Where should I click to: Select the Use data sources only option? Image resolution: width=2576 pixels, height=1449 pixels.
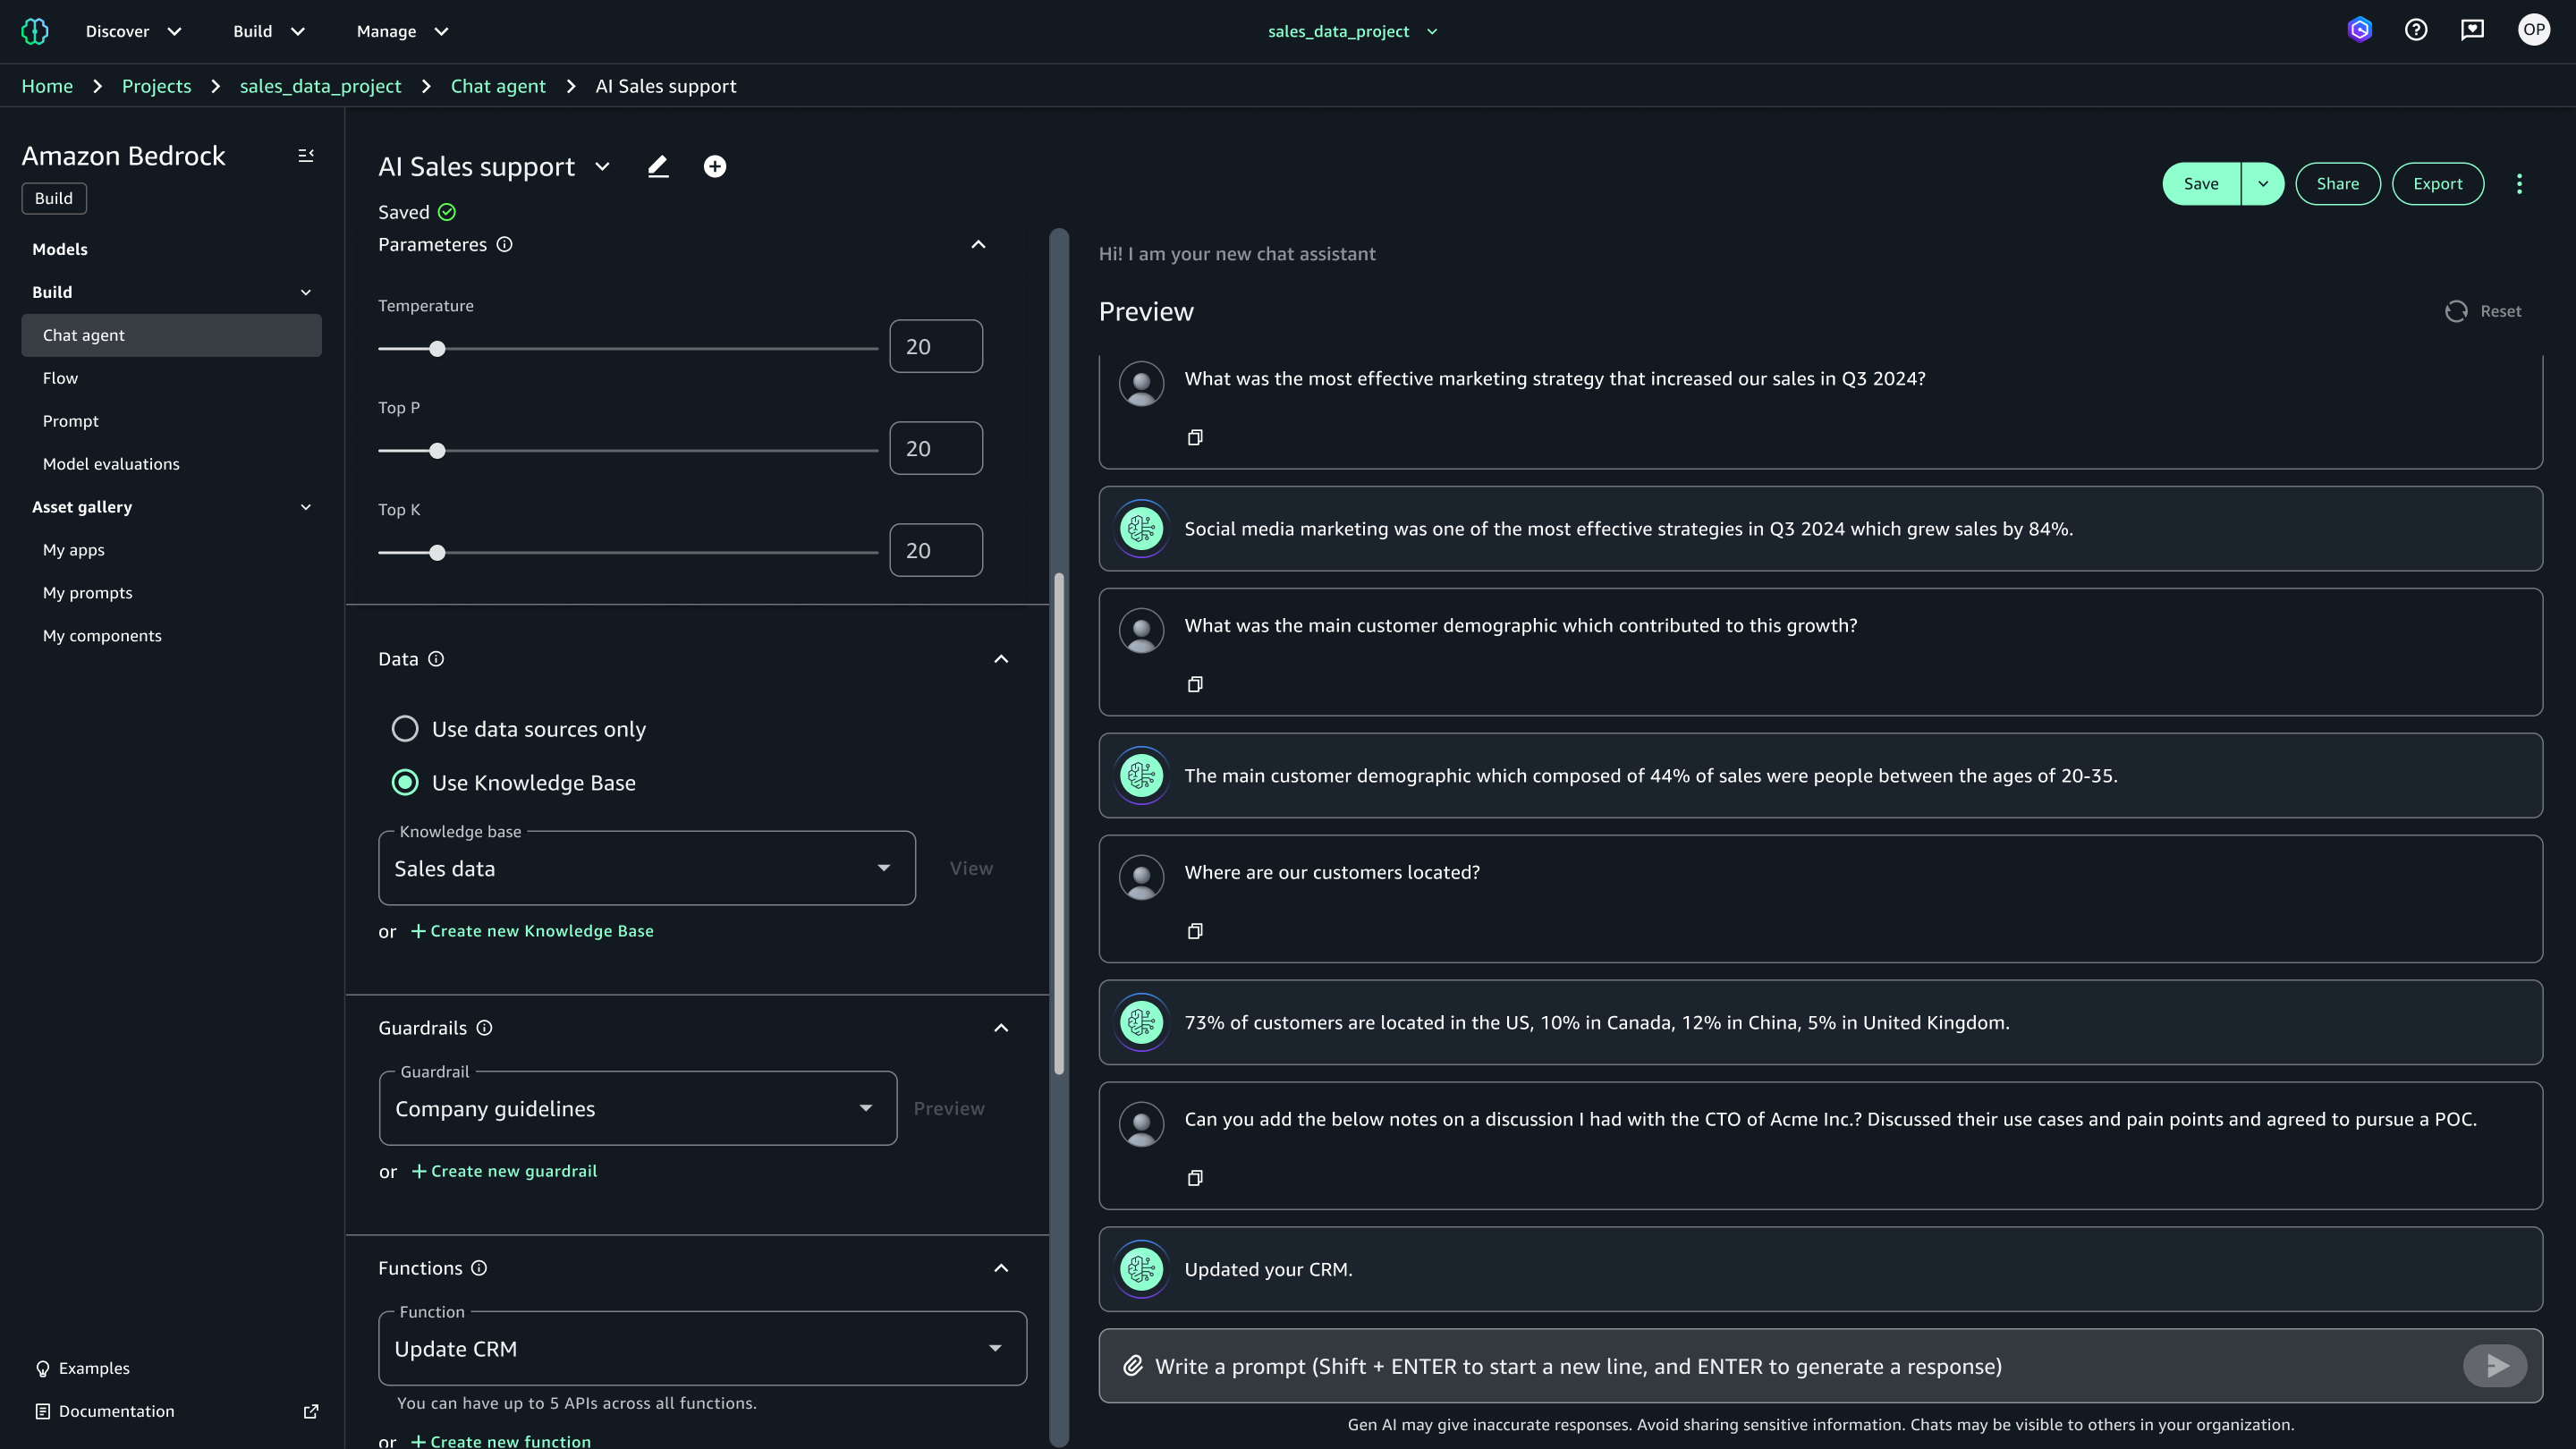click(405, 729)
